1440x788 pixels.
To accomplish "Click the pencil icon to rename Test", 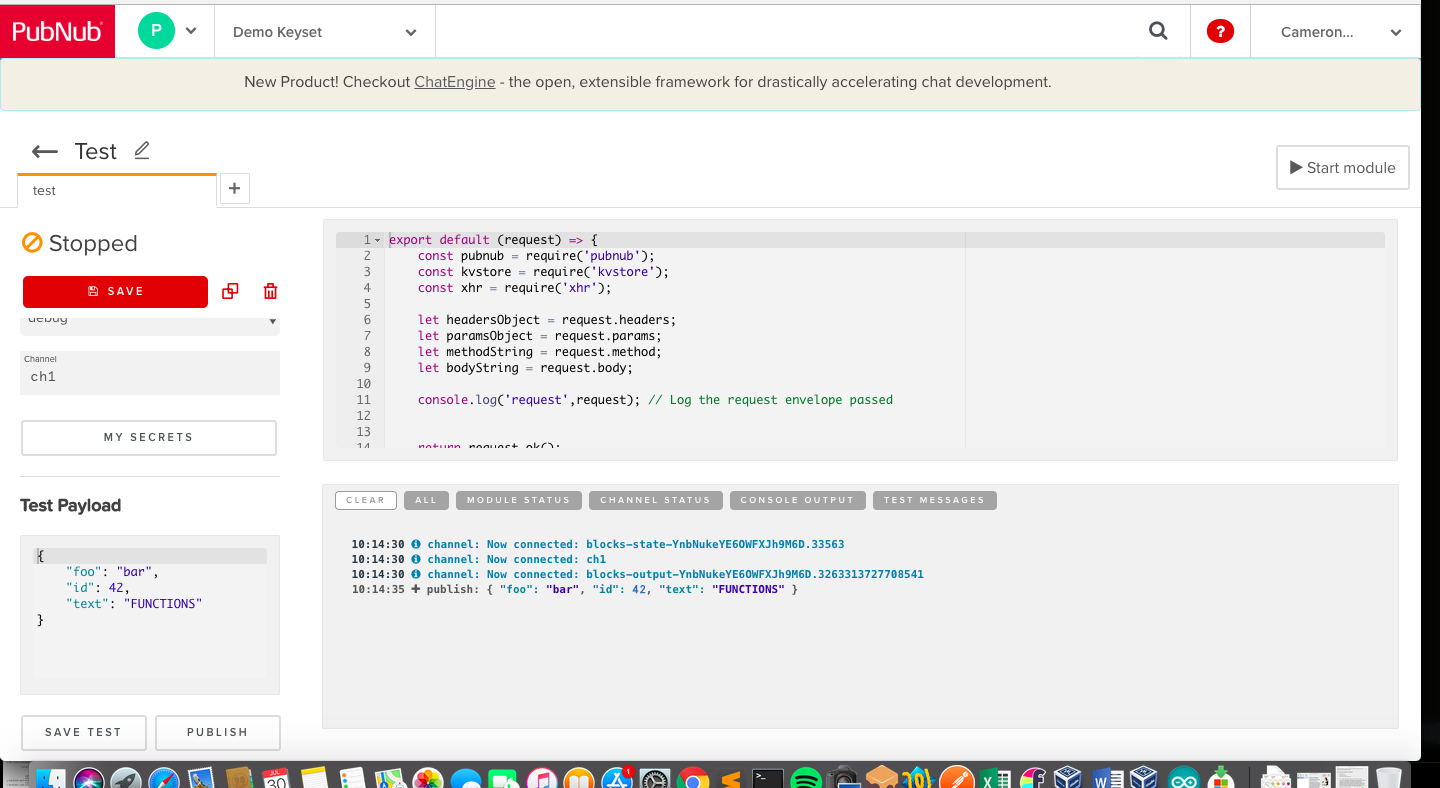I will [x=142, y=150].
